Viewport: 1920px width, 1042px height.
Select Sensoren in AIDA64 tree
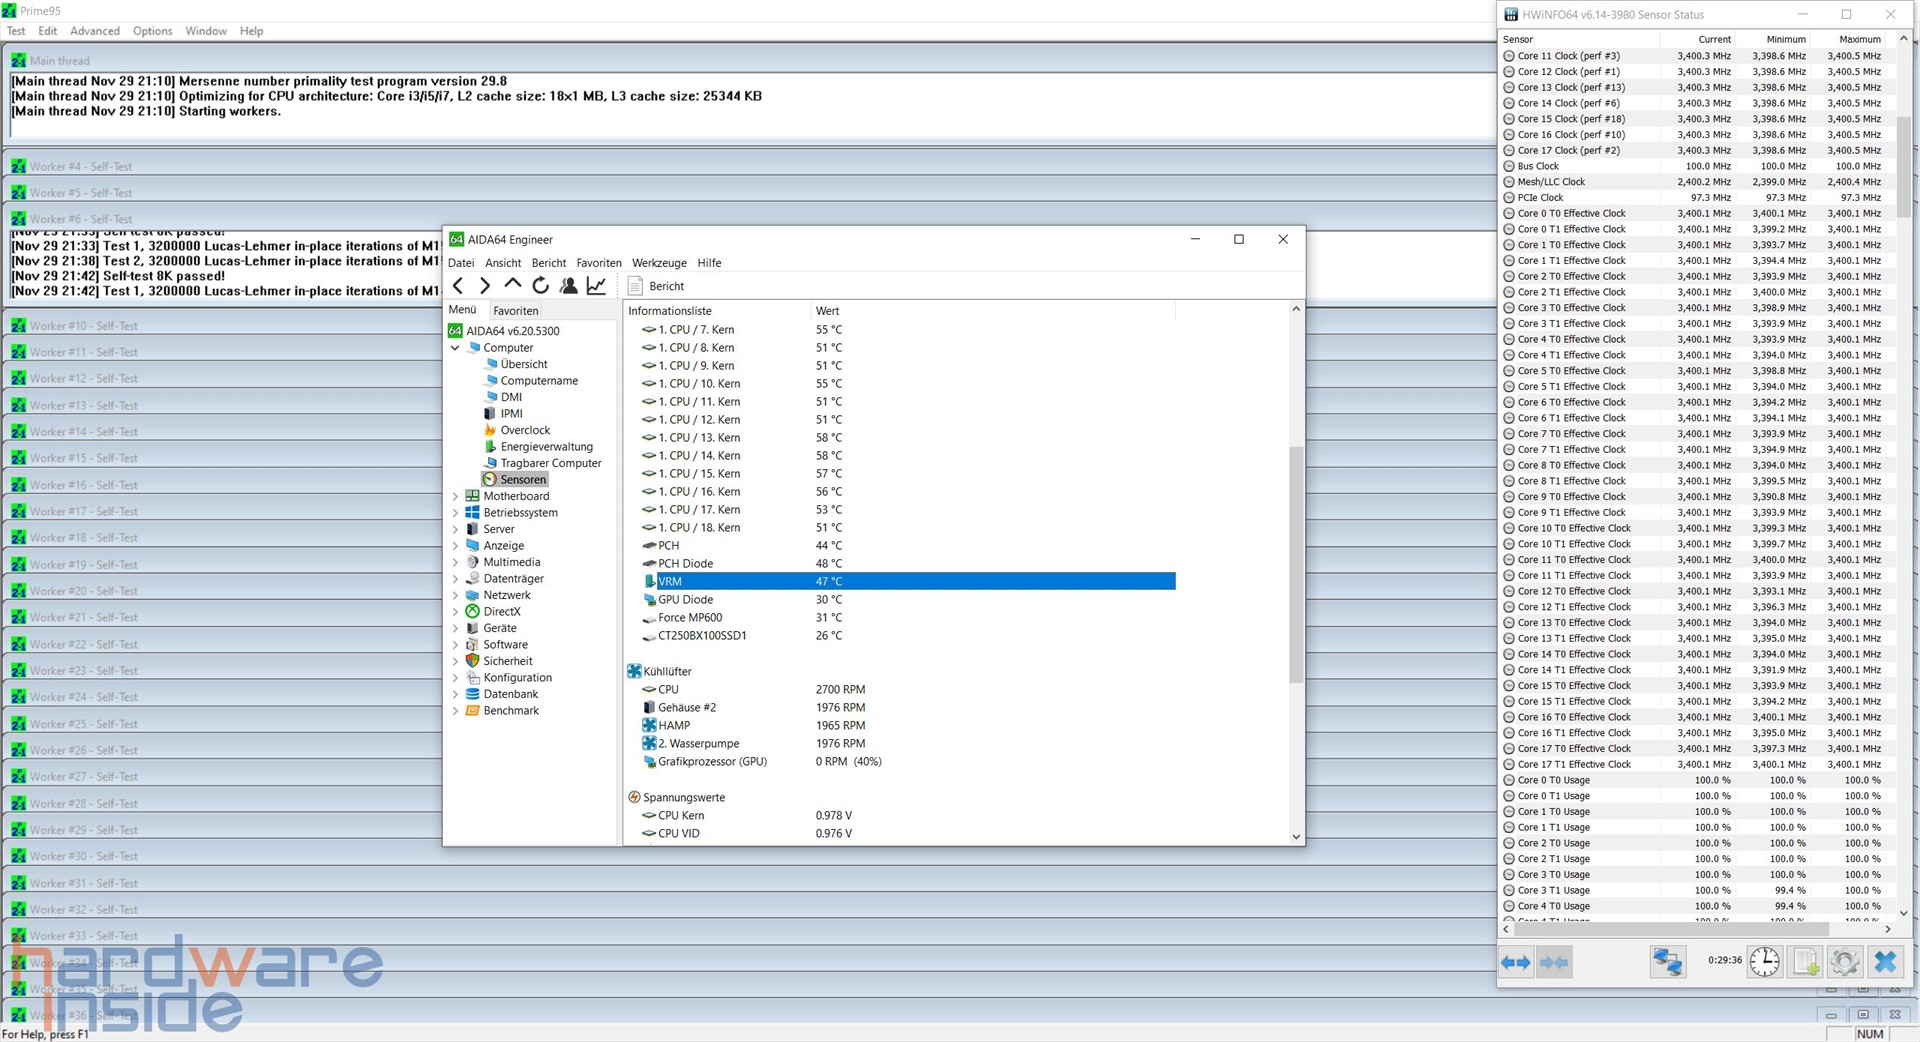522,480
